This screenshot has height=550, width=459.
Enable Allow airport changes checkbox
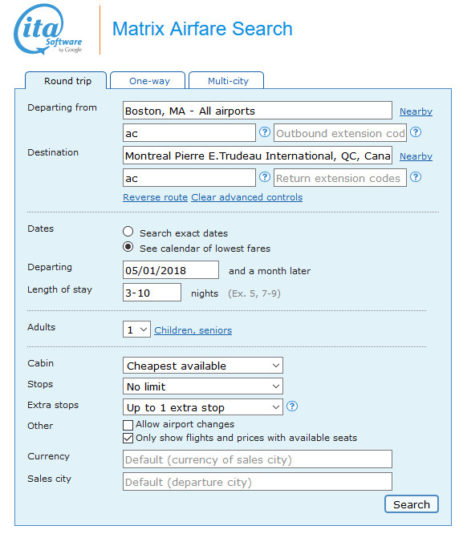point(128,425)
